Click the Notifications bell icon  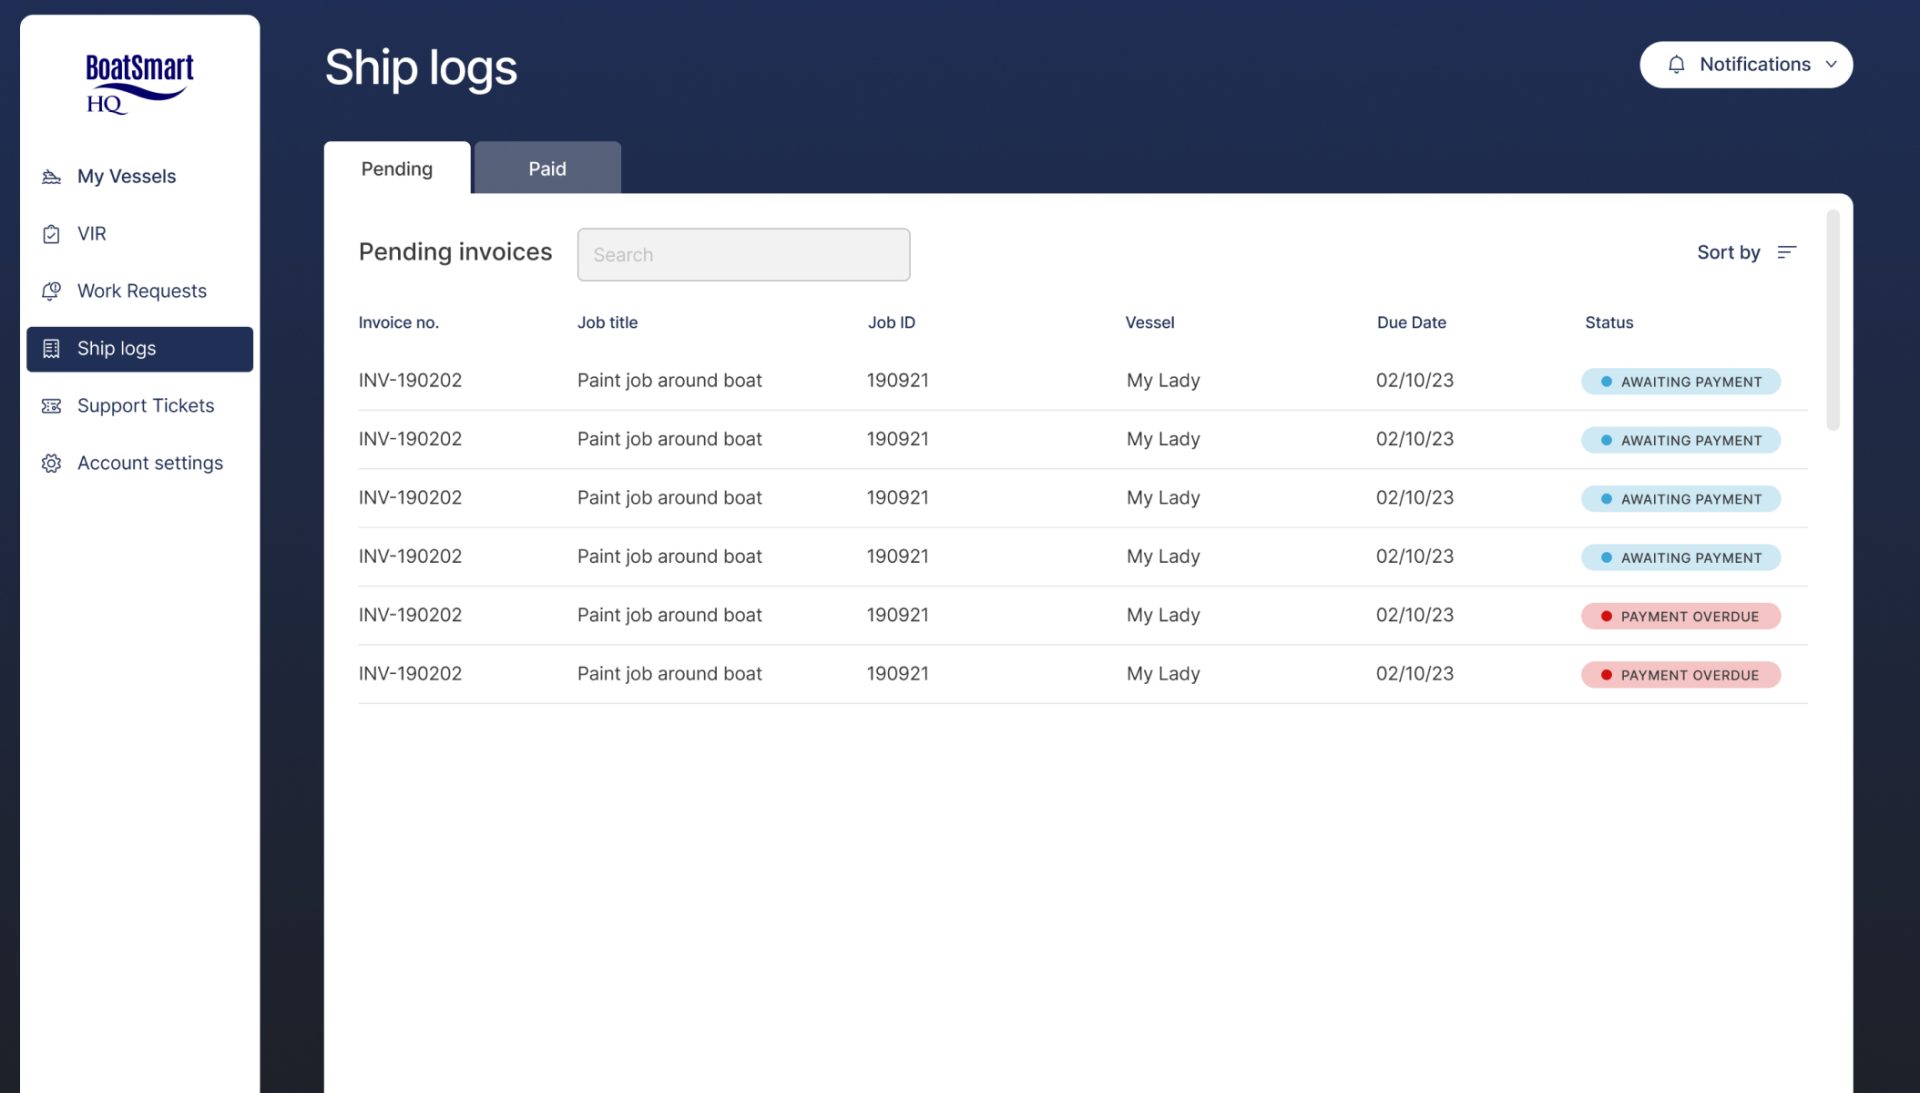coord(1676,65)
